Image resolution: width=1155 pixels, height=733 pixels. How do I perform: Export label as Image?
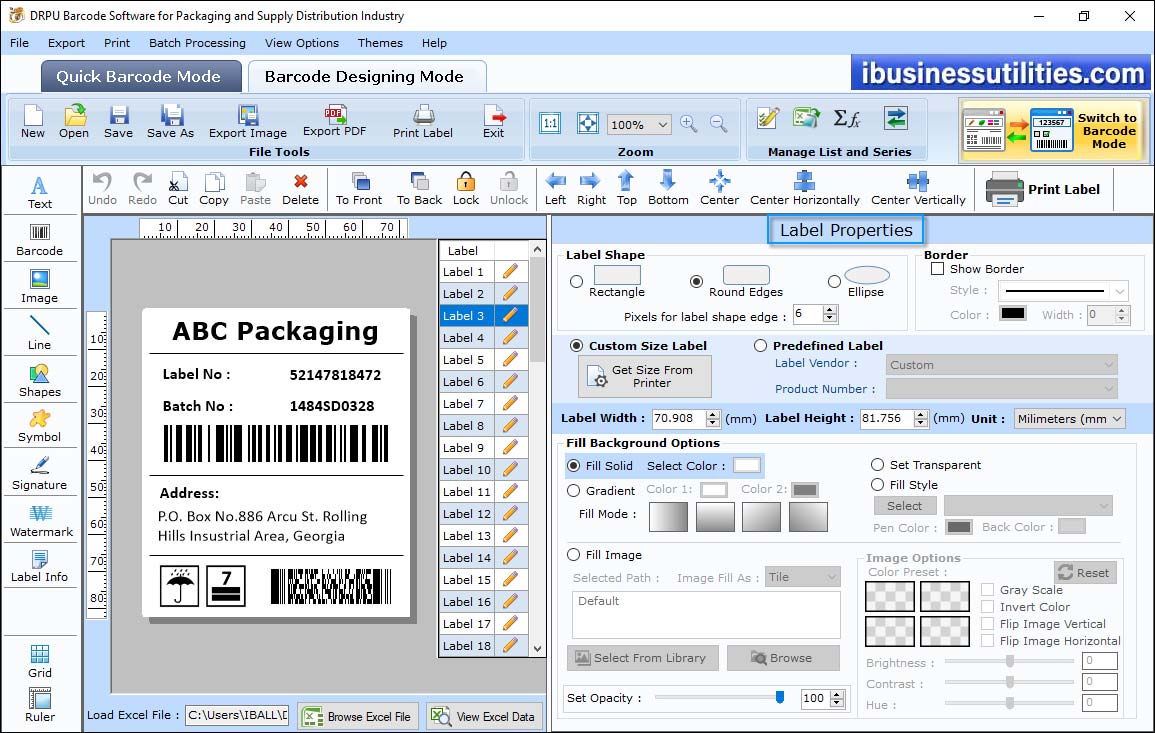(x=248, y=122)
